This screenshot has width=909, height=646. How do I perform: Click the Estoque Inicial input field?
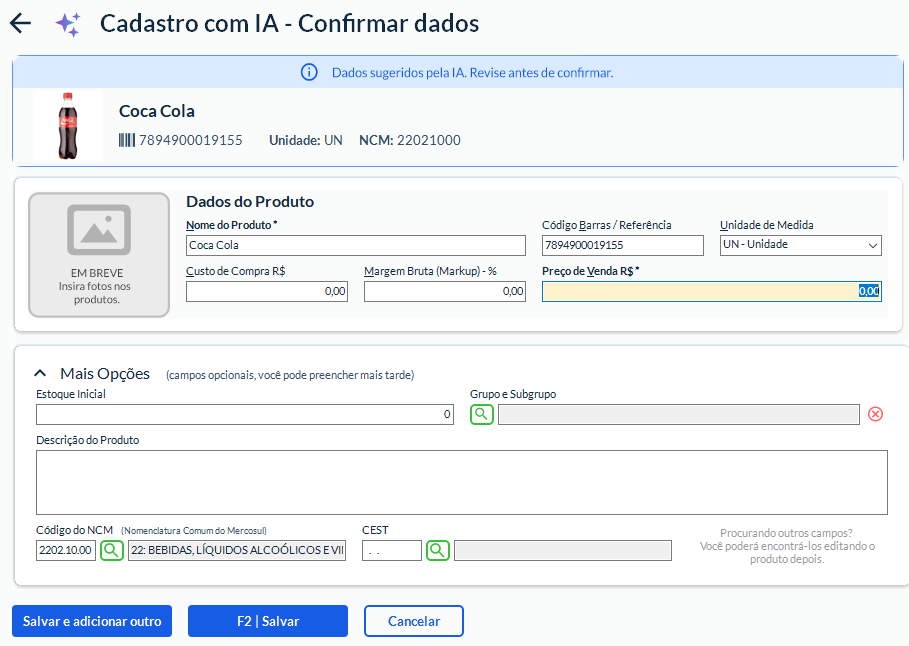tap(245, 415)
